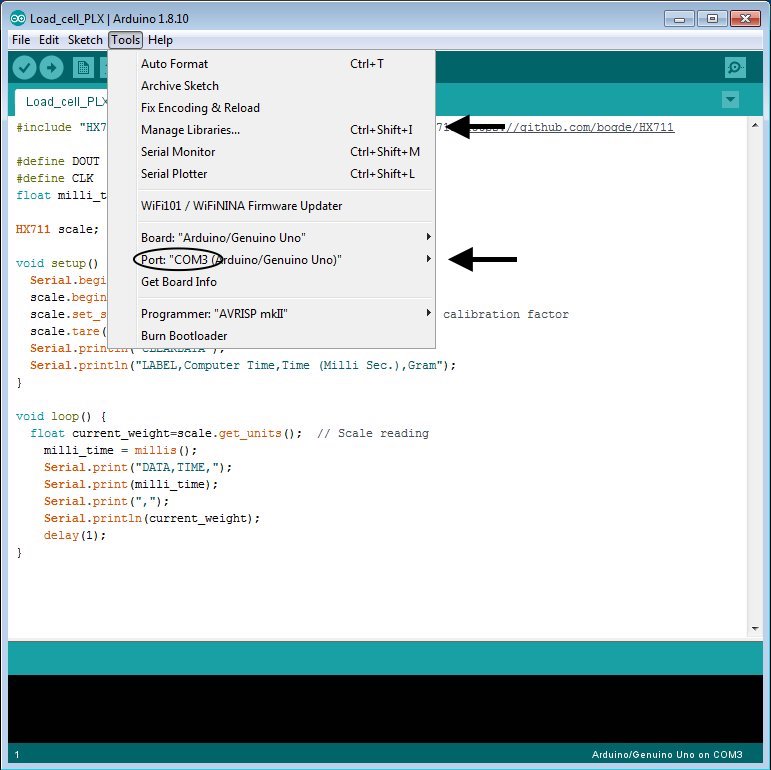Expand the Port submenu arrow
Viewport: 771px width, 770px height.
[x=429, y=259]
